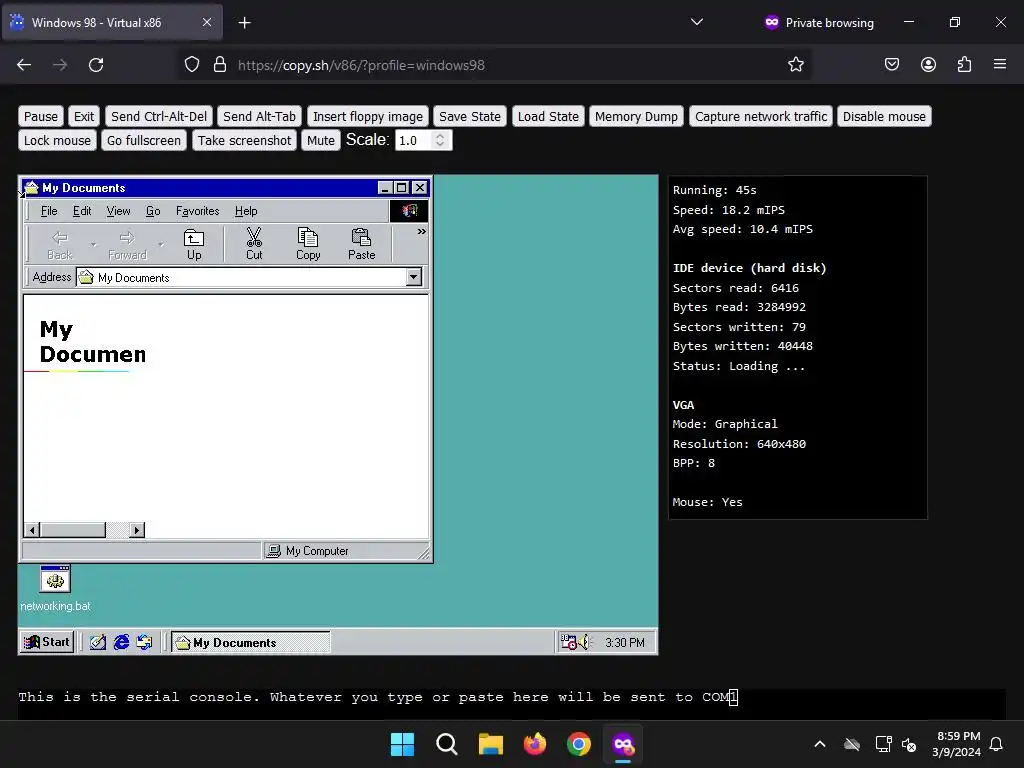Image resolution: width=1024 pixels, height=768 pixels.
Task: Click the Back arrow in My Documents toolbar
Action: [59, 244]
